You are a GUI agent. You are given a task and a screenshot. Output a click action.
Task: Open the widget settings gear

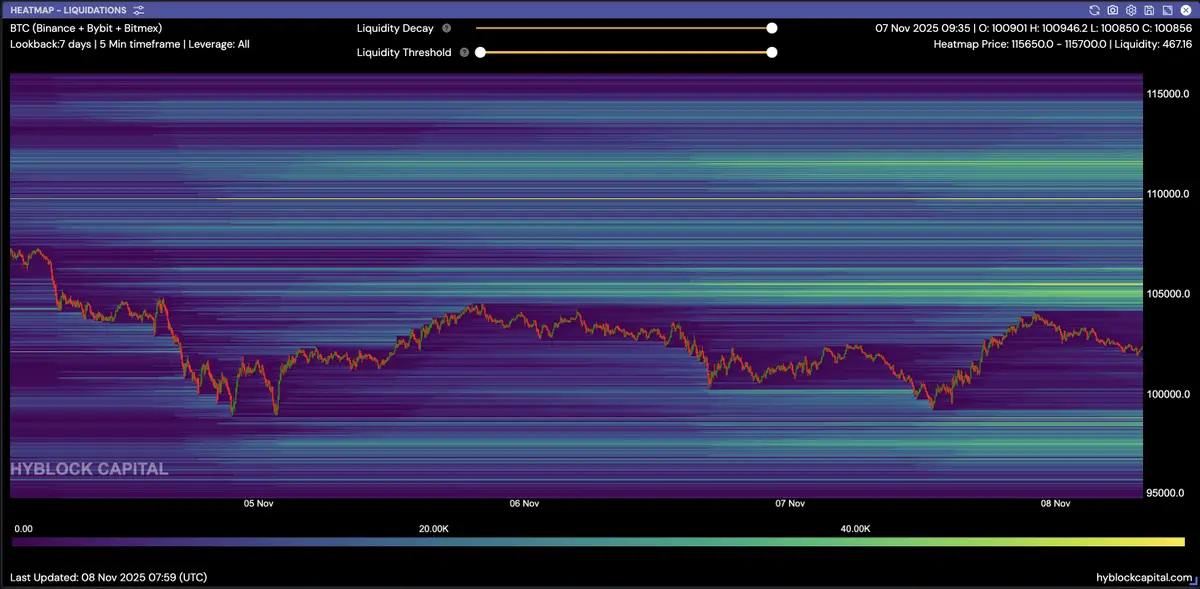pos(1131,10)
